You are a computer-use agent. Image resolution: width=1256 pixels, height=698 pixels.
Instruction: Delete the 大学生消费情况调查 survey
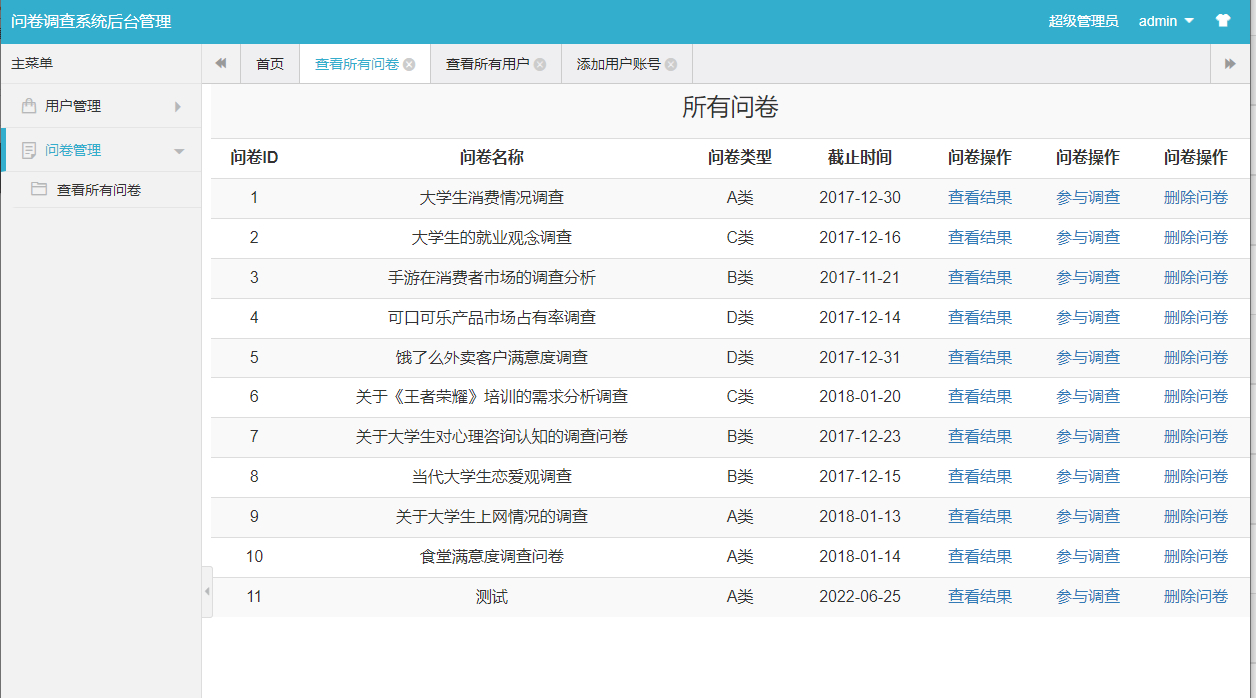point(1196,198)
